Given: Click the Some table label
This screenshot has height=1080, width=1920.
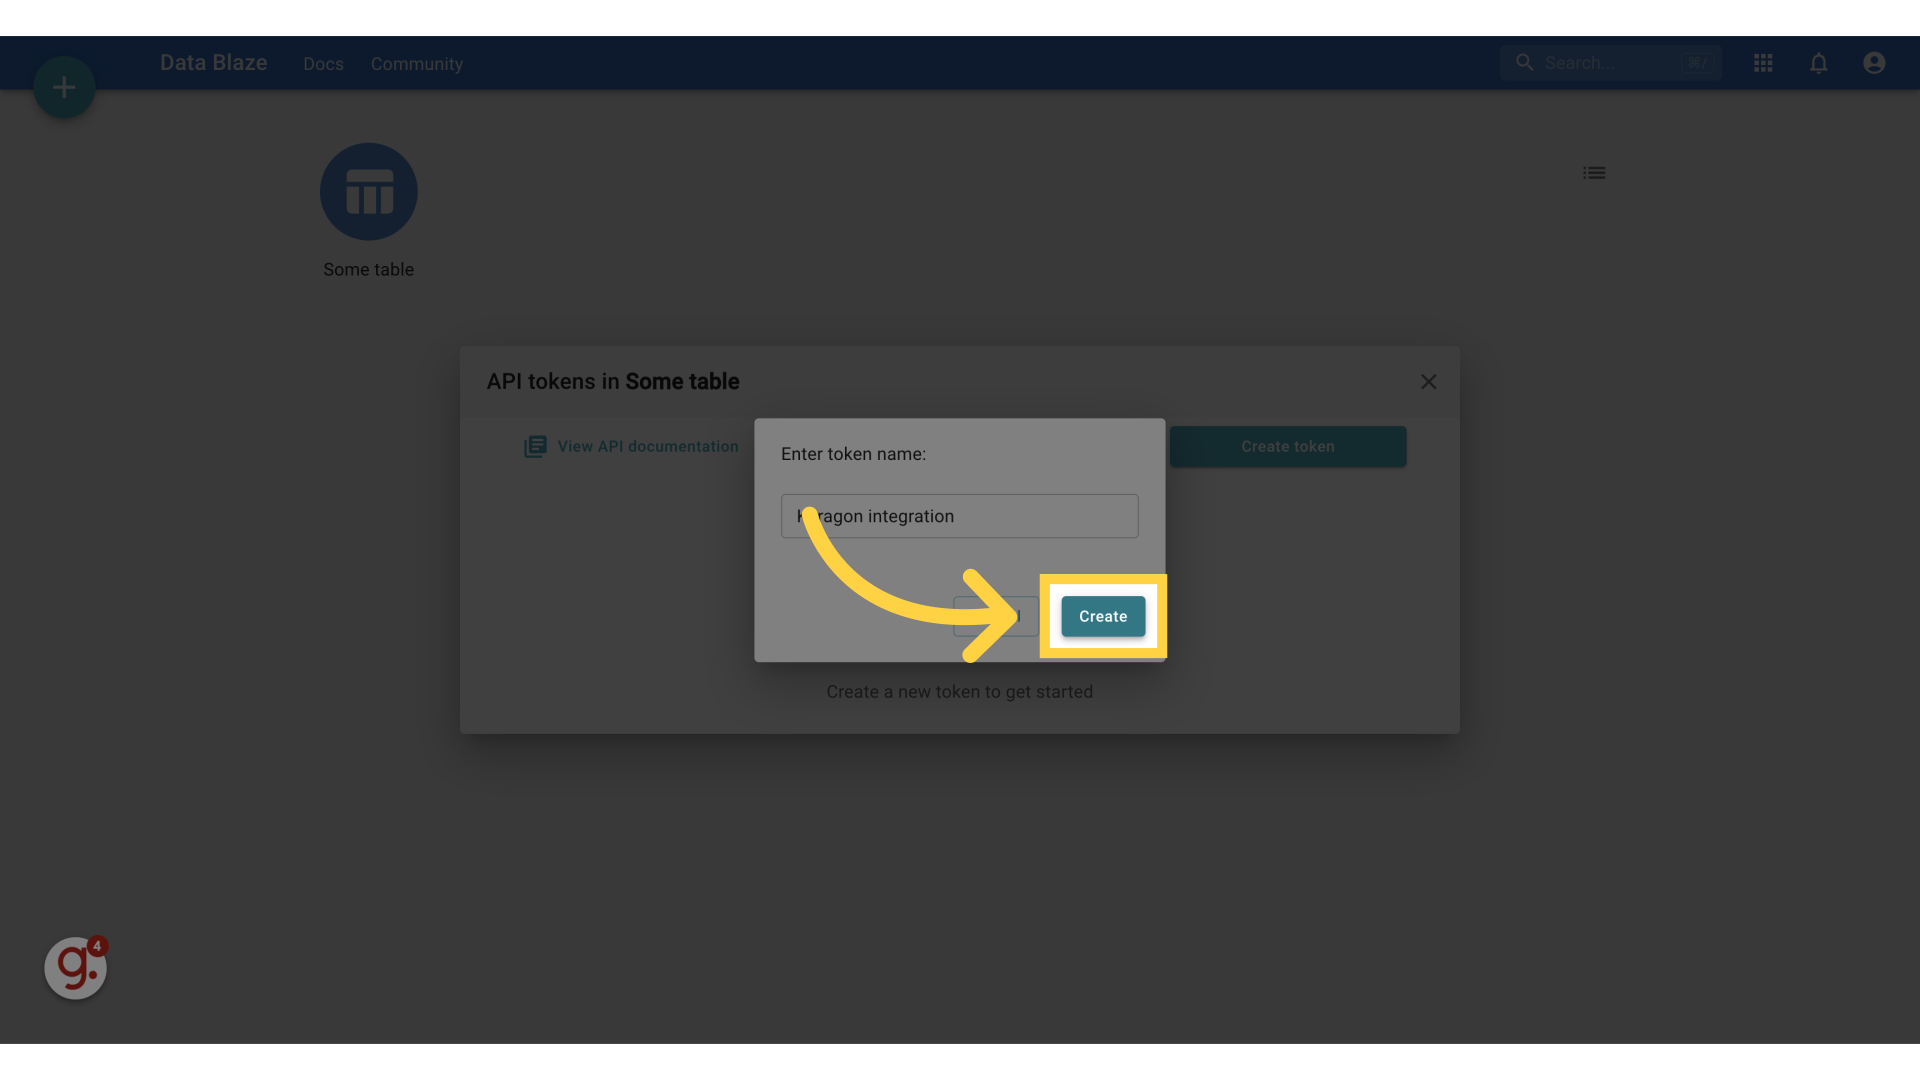Looking at the screenshot, I should coord(368,270).
